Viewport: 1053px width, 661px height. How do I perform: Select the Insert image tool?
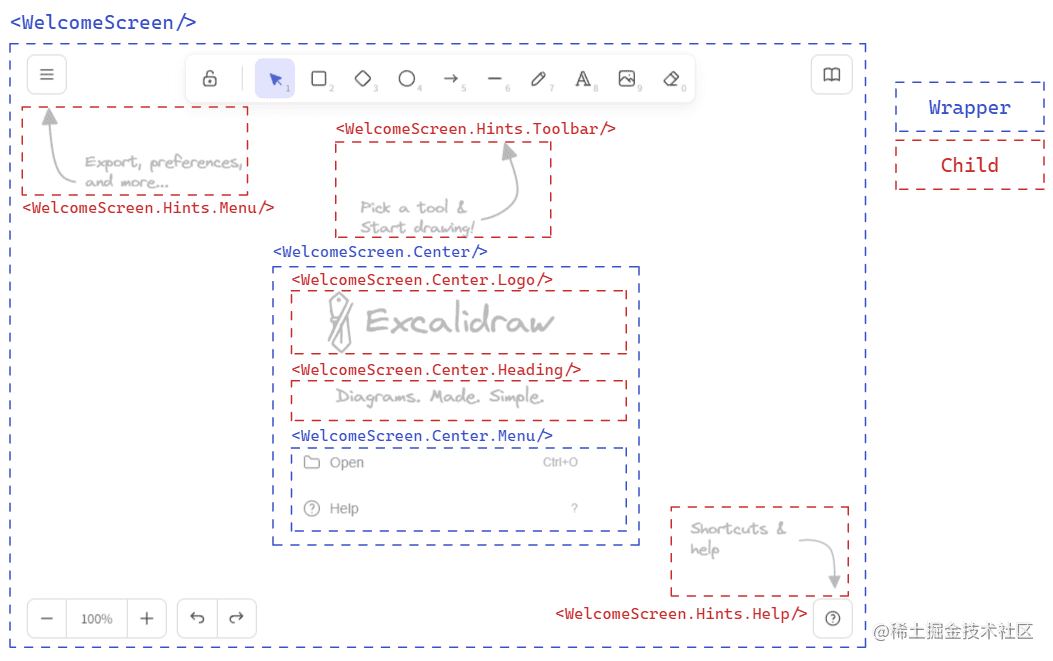point(627,79)
